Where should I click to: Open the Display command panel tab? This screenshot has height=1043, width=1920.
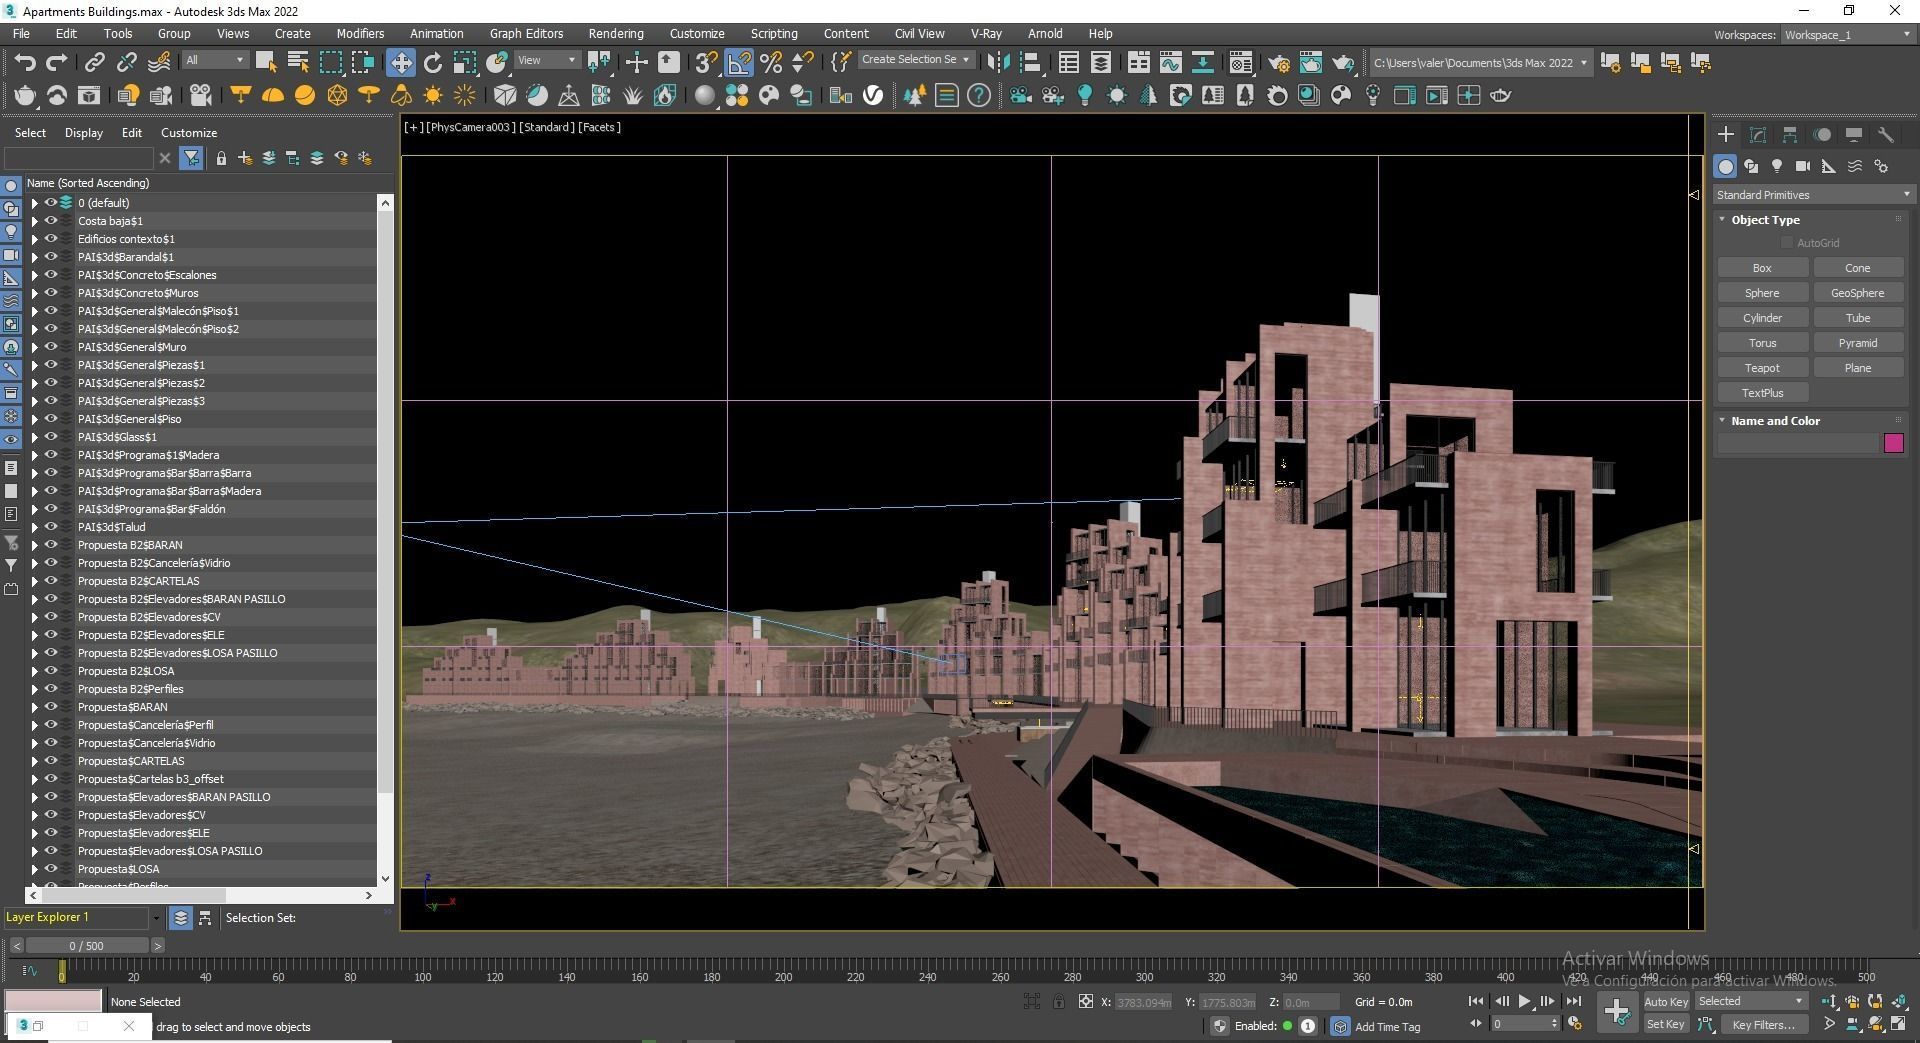(1854, 134)
